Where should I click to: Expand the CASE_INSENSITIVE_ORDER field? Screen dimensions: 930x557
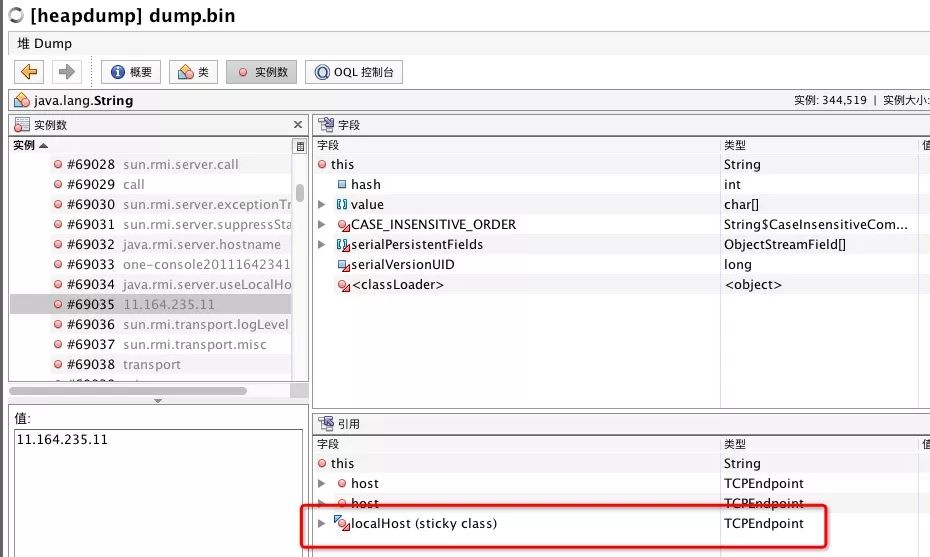[322, 224]
